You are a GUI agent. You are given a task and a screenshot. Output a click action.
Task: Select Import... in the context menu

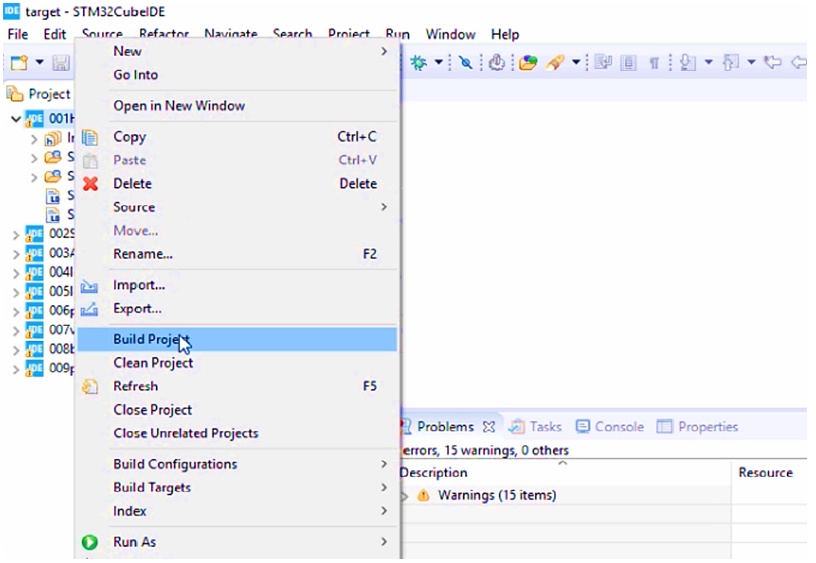(237, 285)
